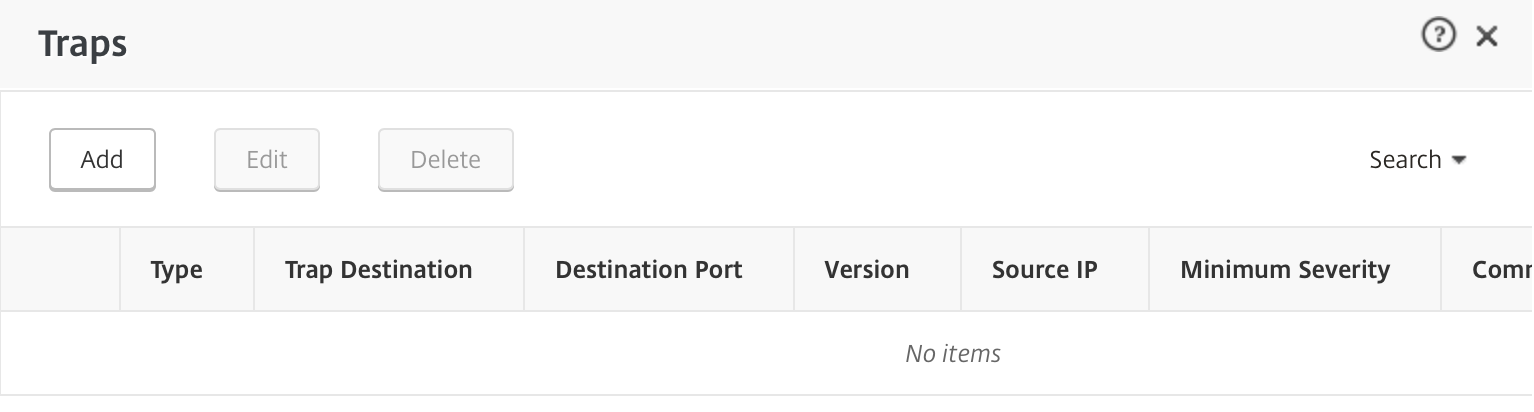Click the disabled Delete button

pyautogui.click(x=445, y=159)
